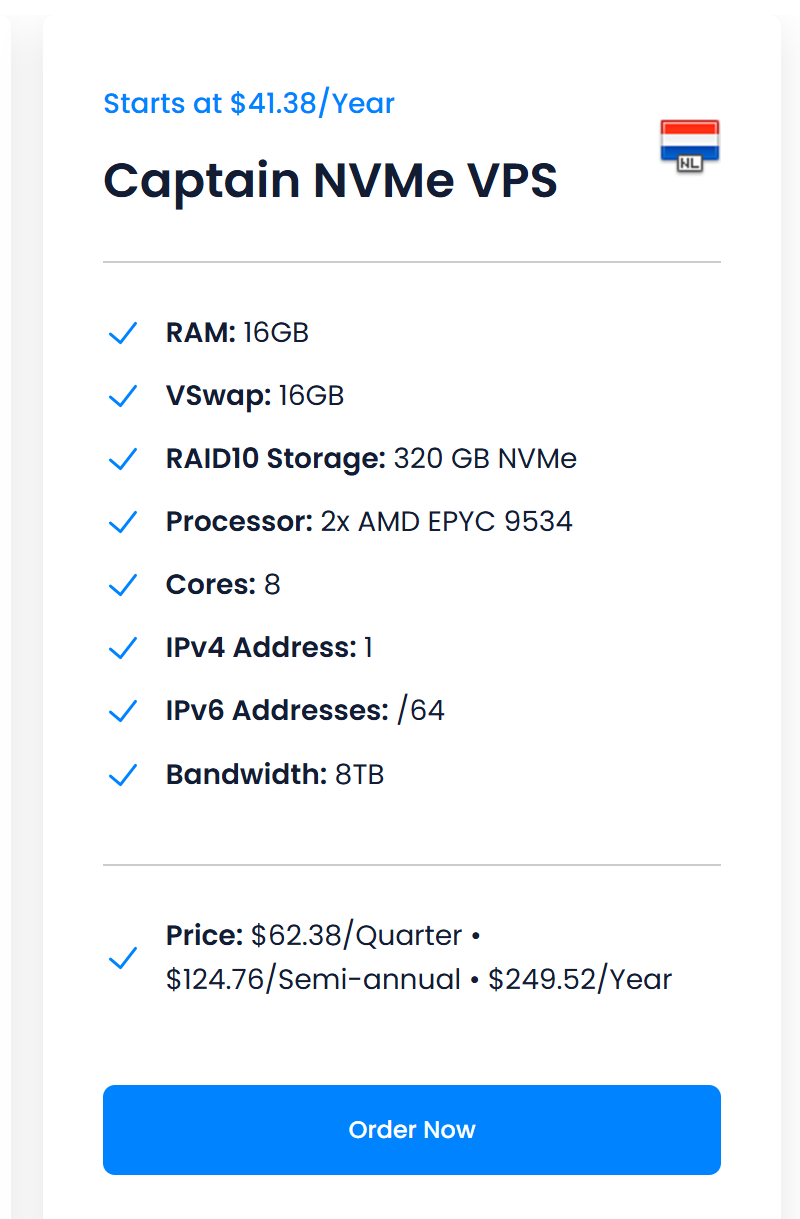The image size is (800, 1219).
Task: Select the Starts at $41.38/Year text
Action: coord(249,103)
